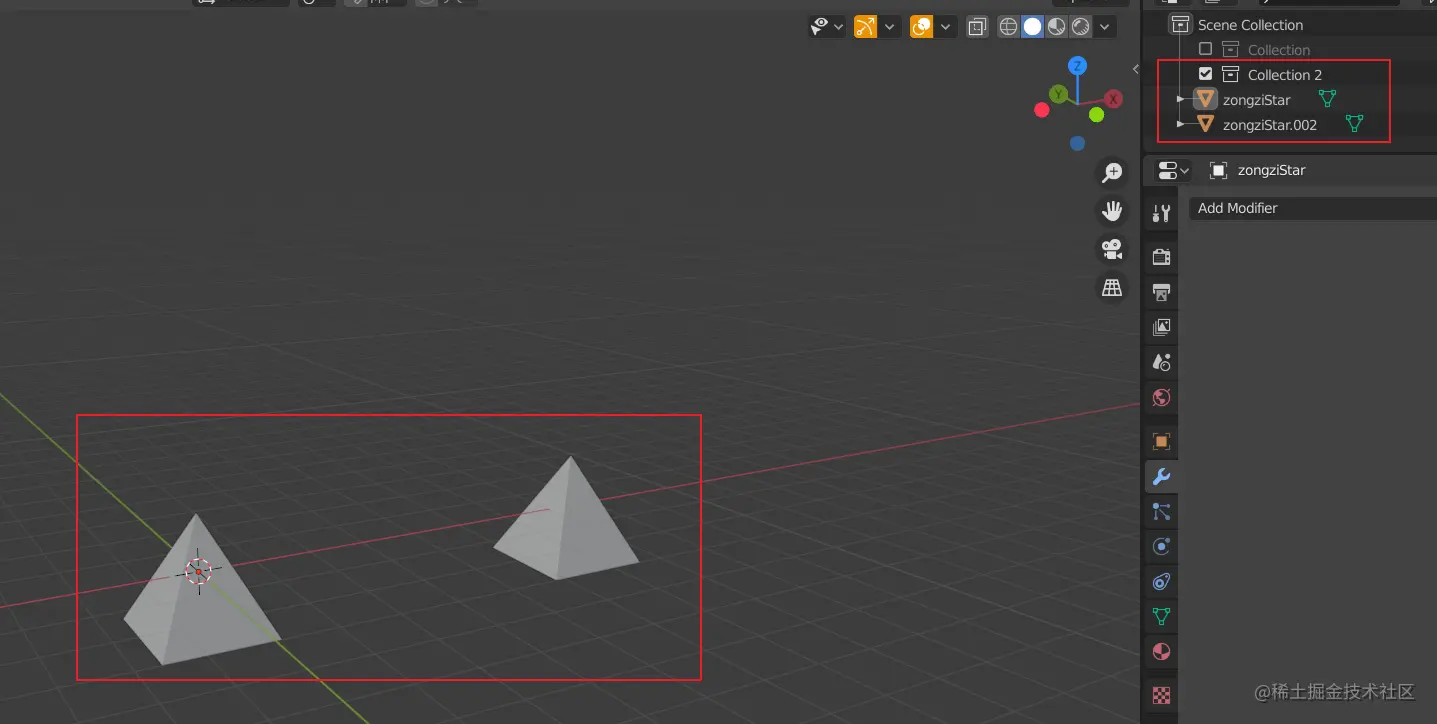Image resolution: width=1437 pixels, height=724 pixels.
Task: Open the Object properties tab
Action: (1161, 441)
